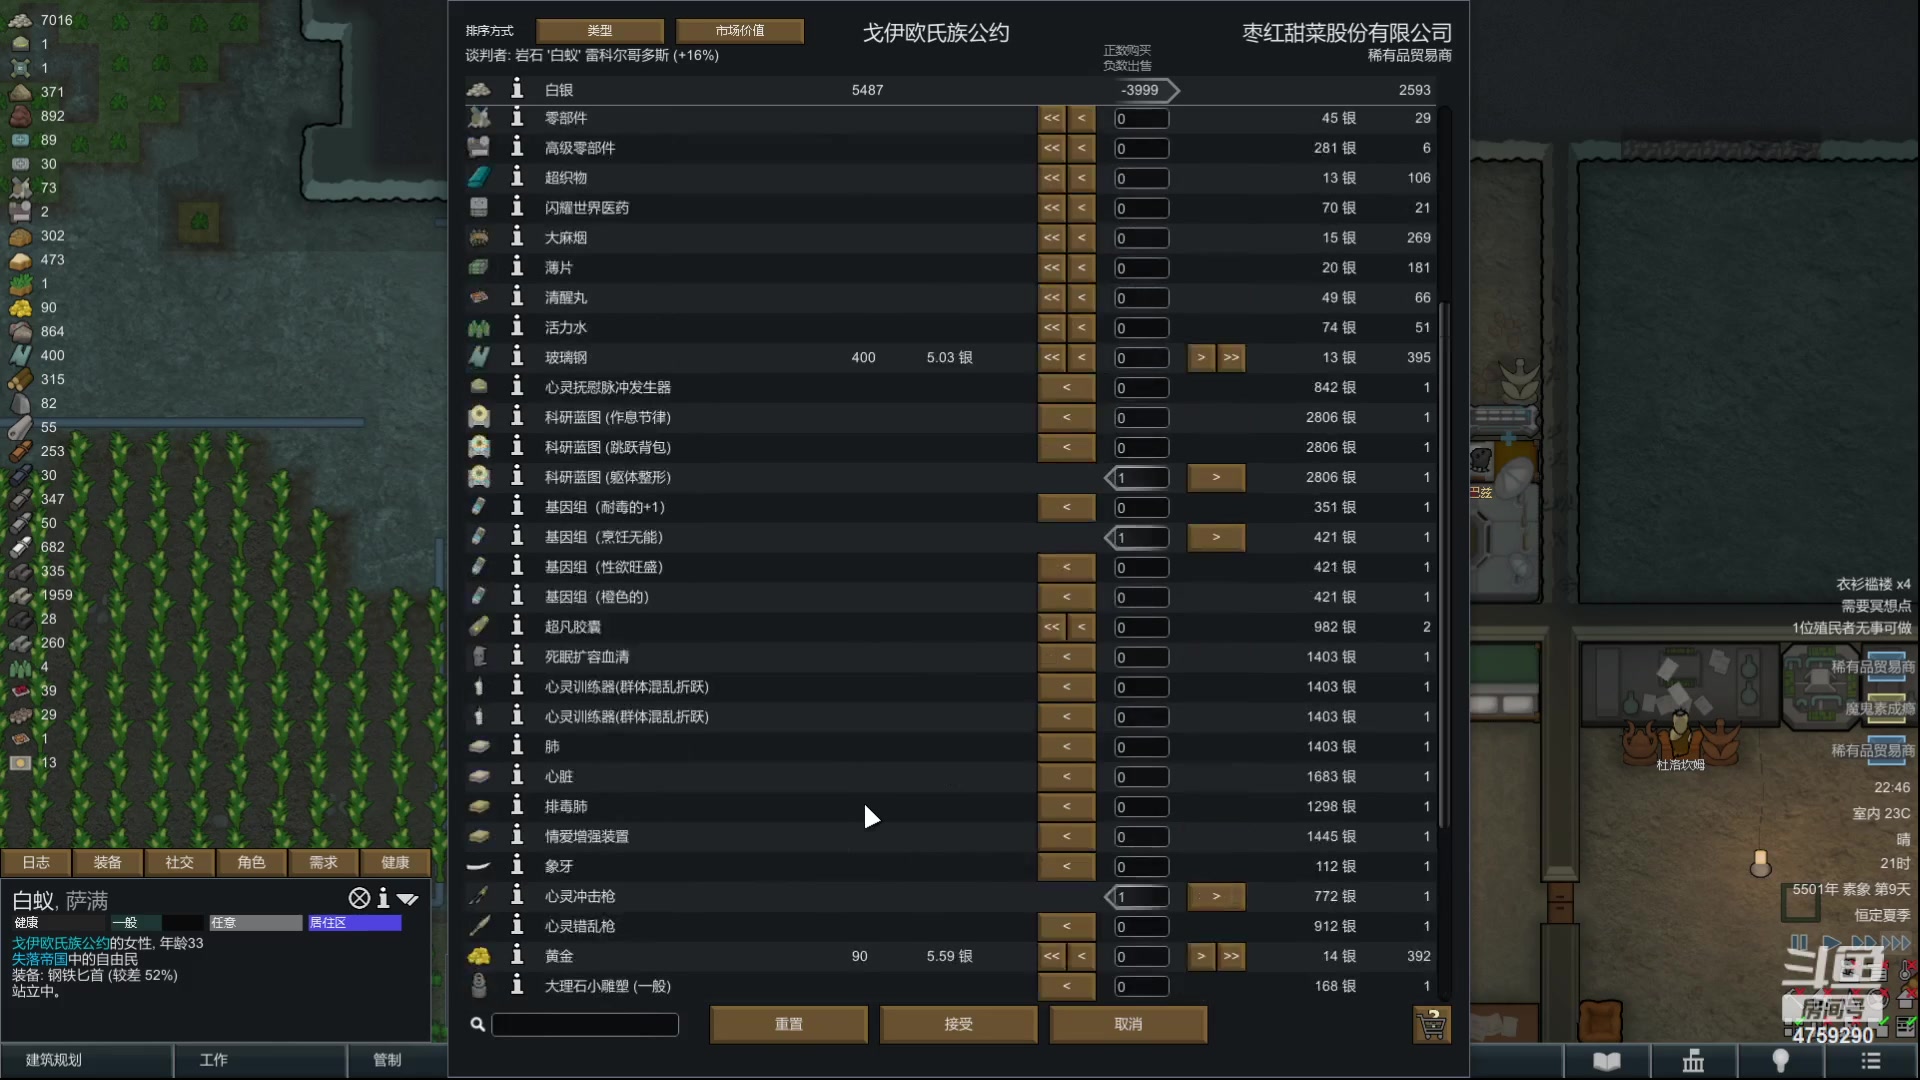Screen dimensions: 1920x1080
Task: Buy 心脏 with < button
Action: tap(1067, 776)
